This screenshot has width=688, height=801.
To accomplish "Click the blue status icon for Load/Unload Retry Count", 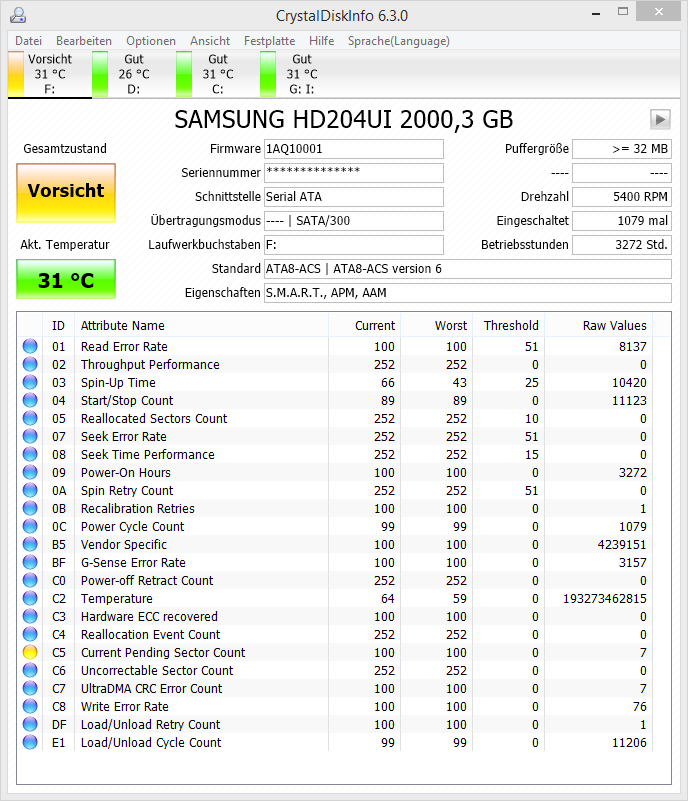I will 30,724.
